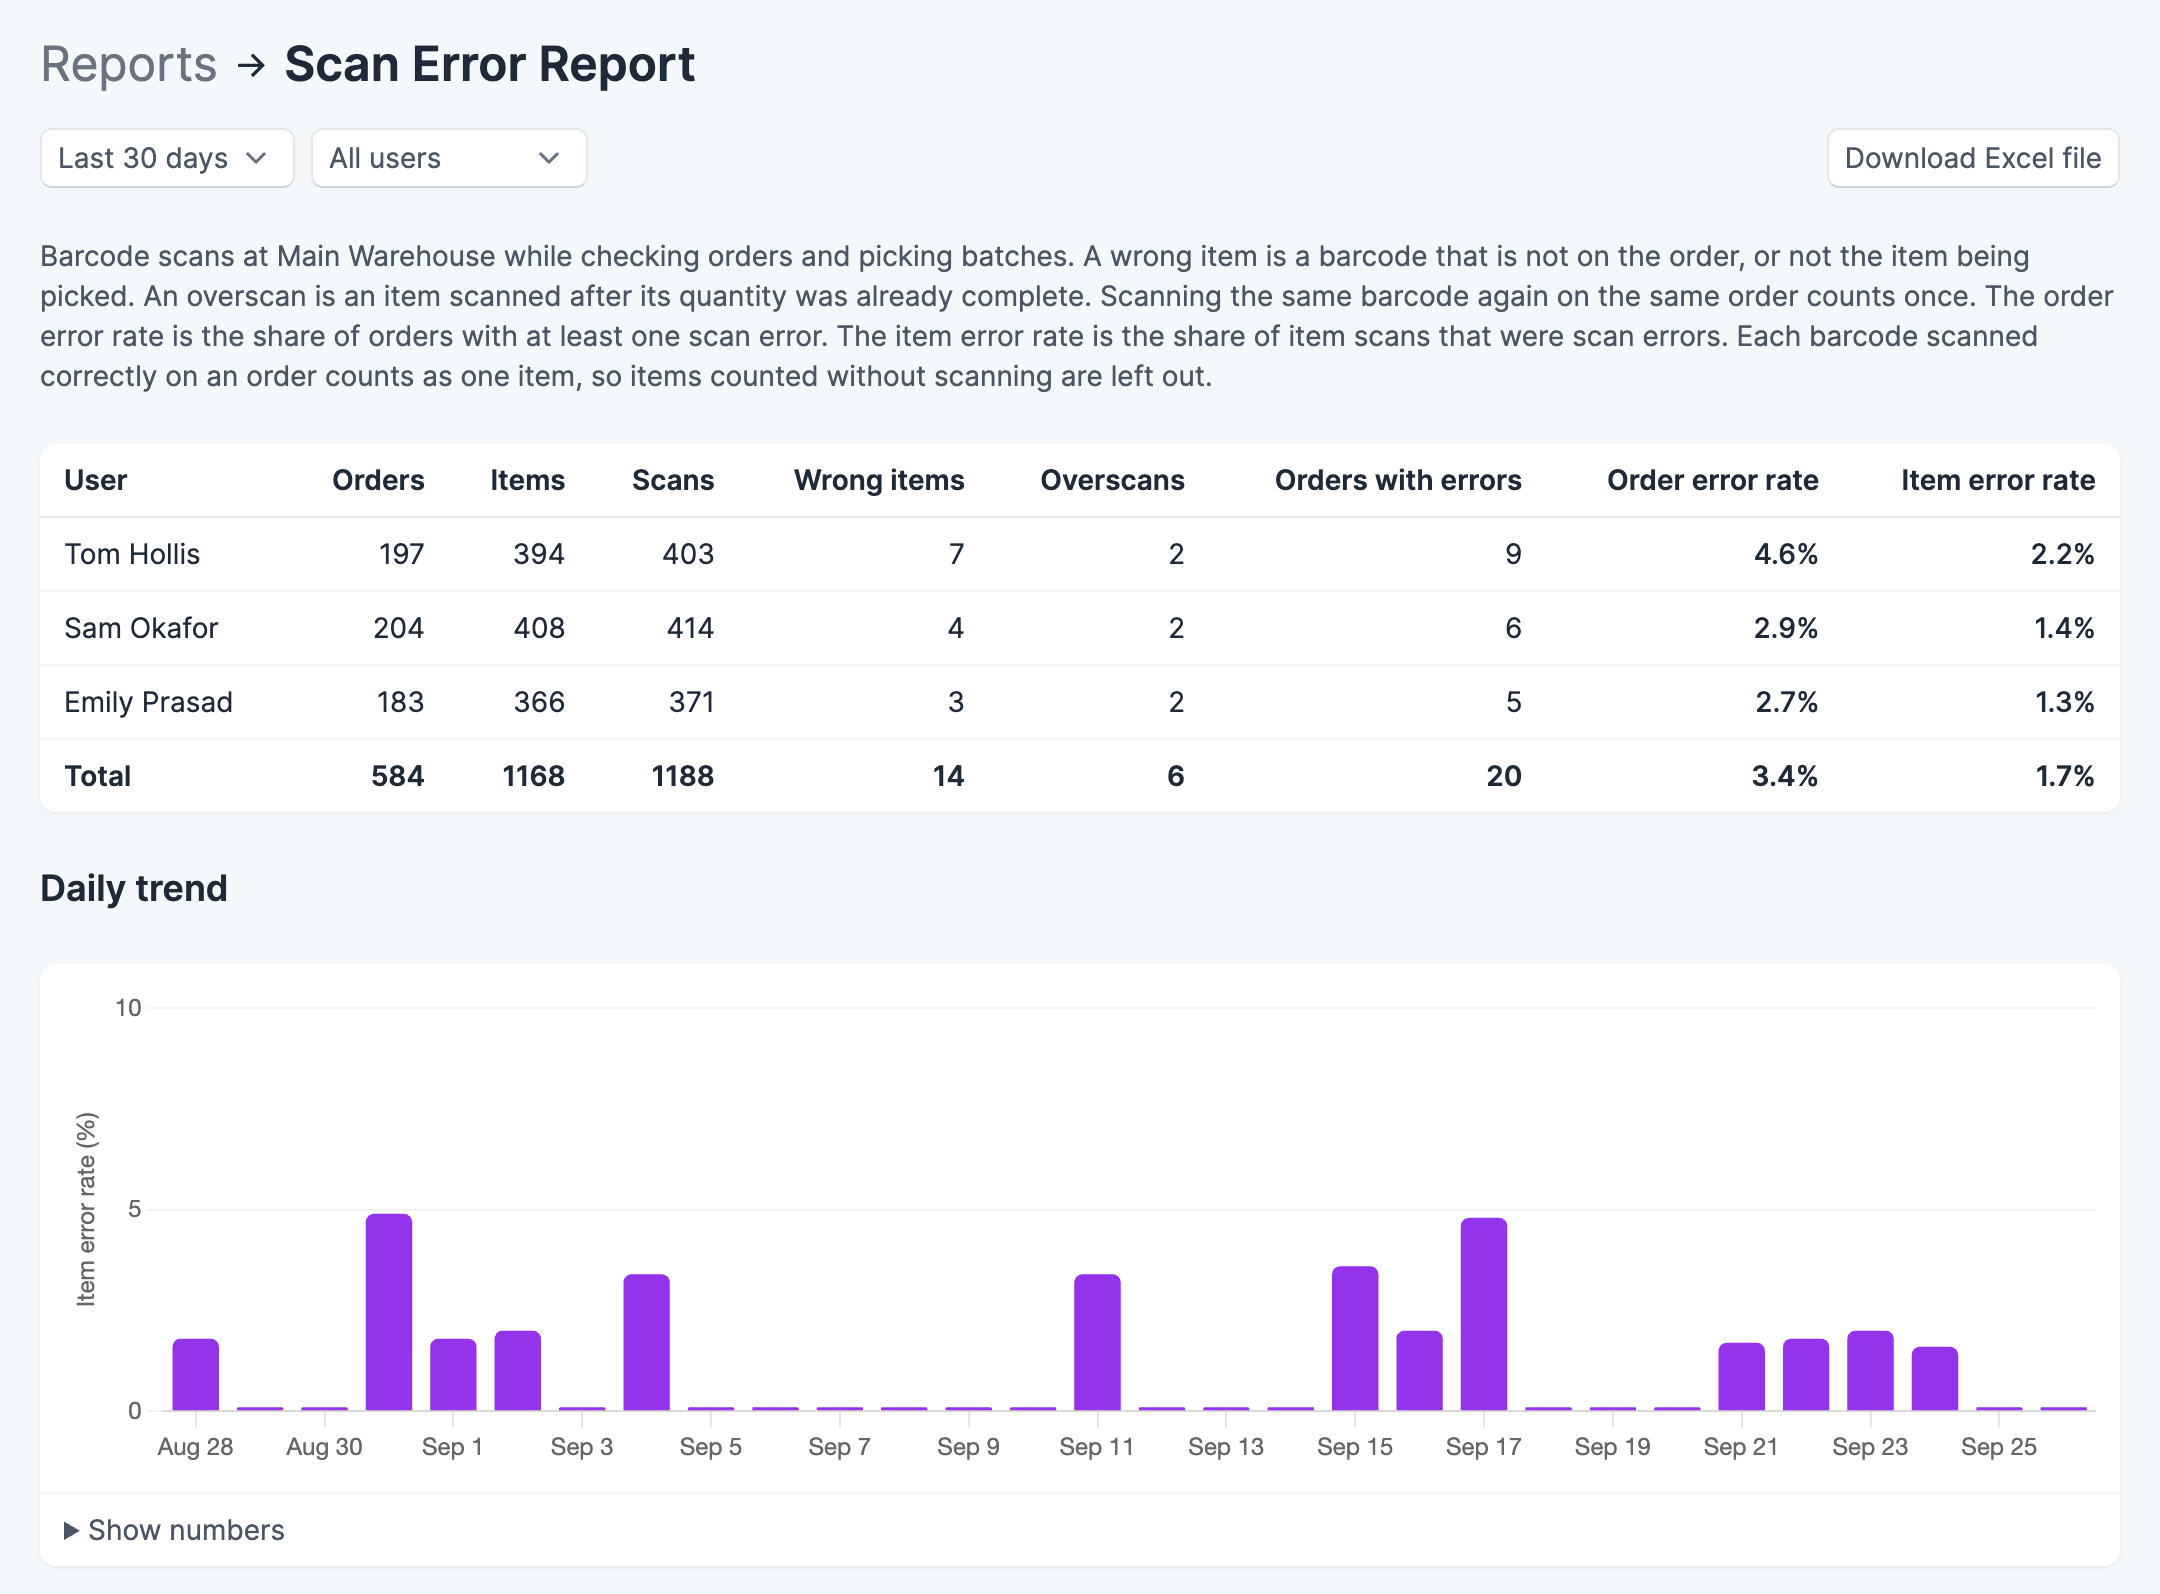2160x1594 pixels.
Task: Click the Download Excel file button
Action: pos(1973,158)
